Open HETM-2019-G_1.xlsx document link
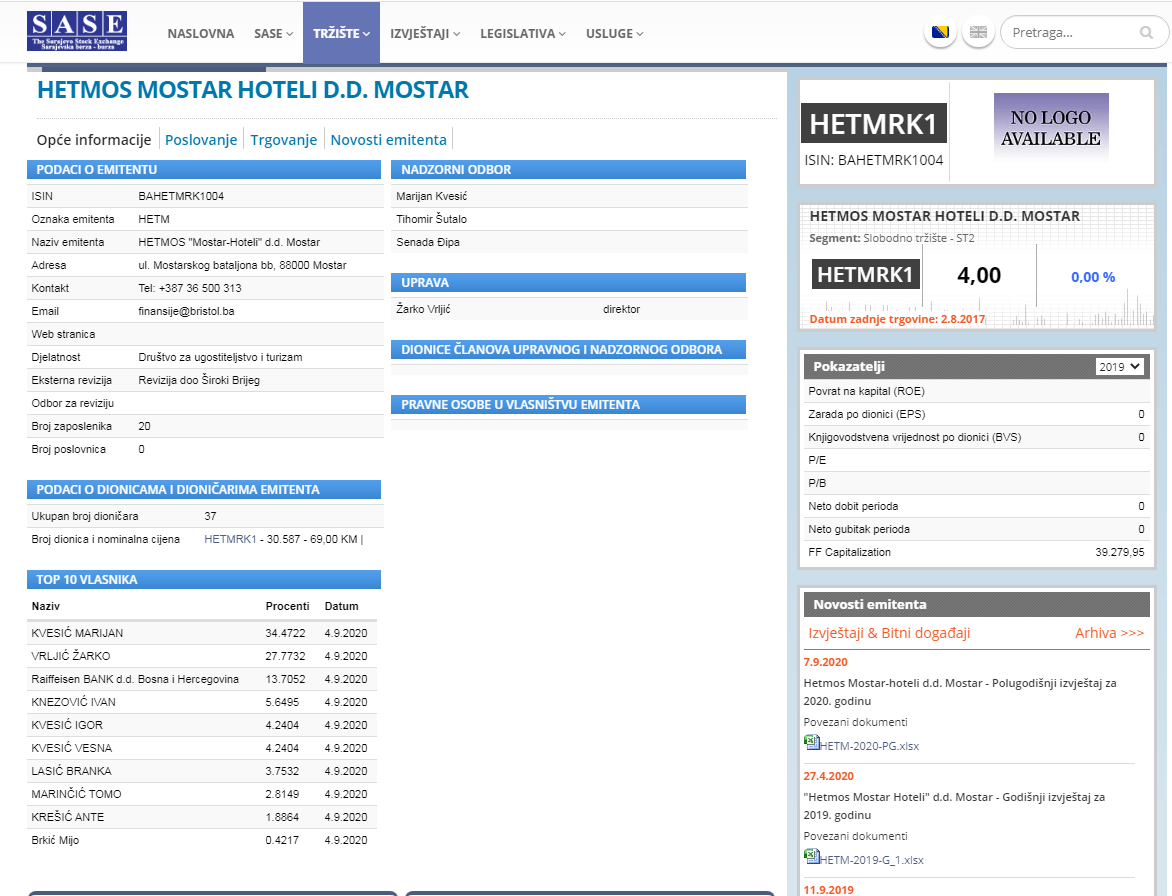The image size is (1172, 896). (872, 860)
